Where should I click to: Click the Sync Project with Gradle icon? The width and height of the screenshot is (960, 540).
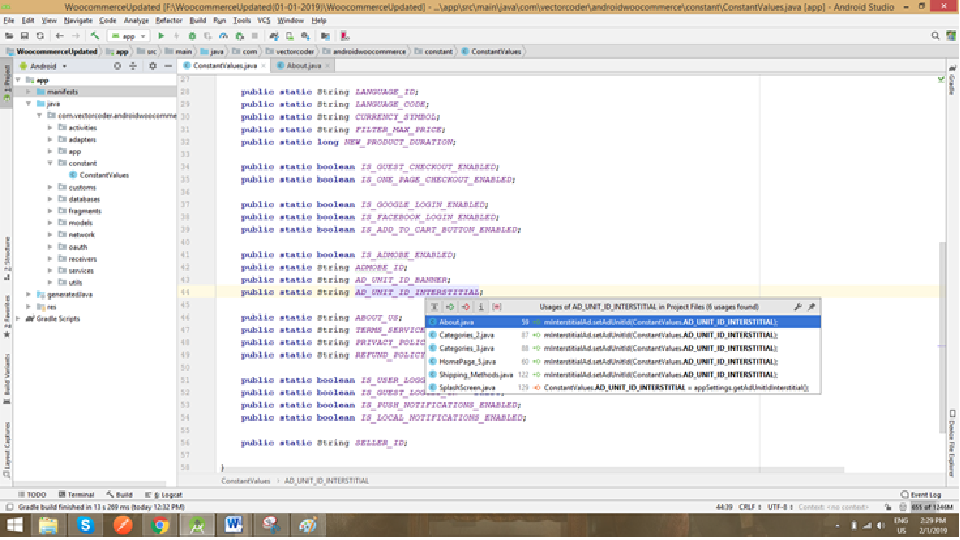(274, 36)
